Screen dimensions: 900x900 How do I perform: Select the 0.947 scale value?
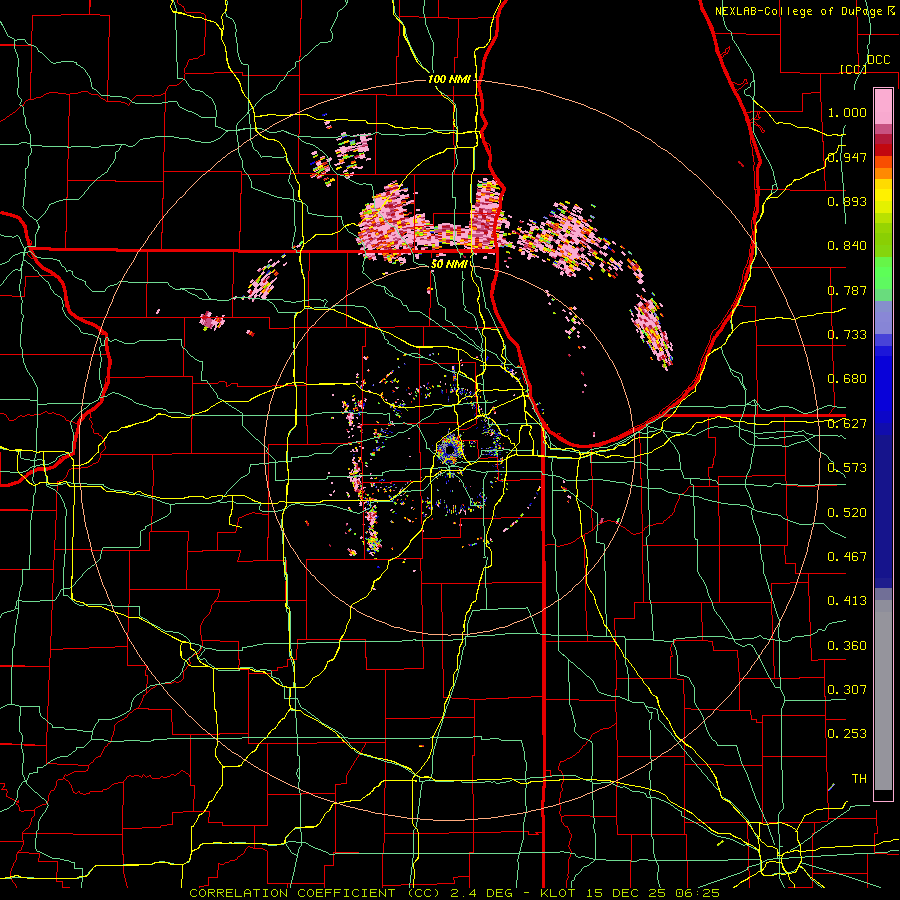point(847,157)
